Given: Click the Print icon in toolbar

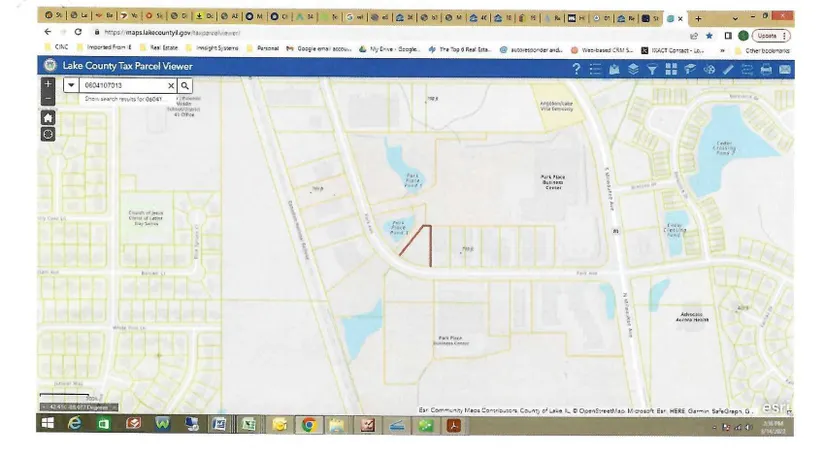Looking at the screenshot, I should [766, 68].
